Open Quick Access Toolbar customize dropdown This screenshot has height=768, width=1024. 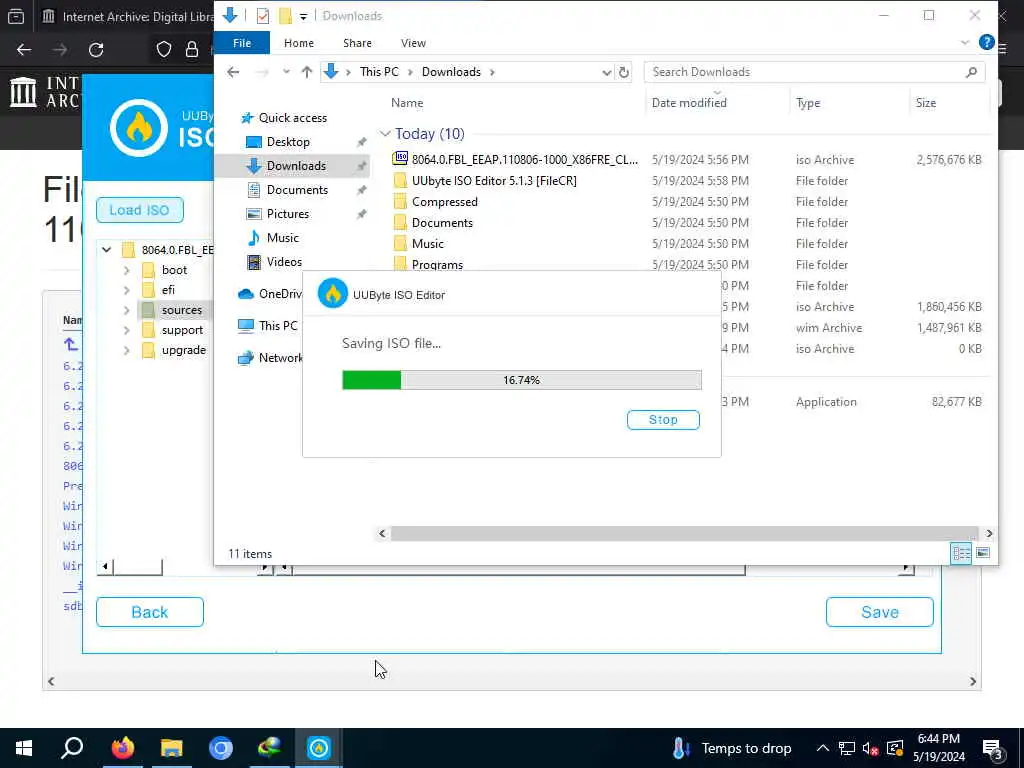point(304,16)
